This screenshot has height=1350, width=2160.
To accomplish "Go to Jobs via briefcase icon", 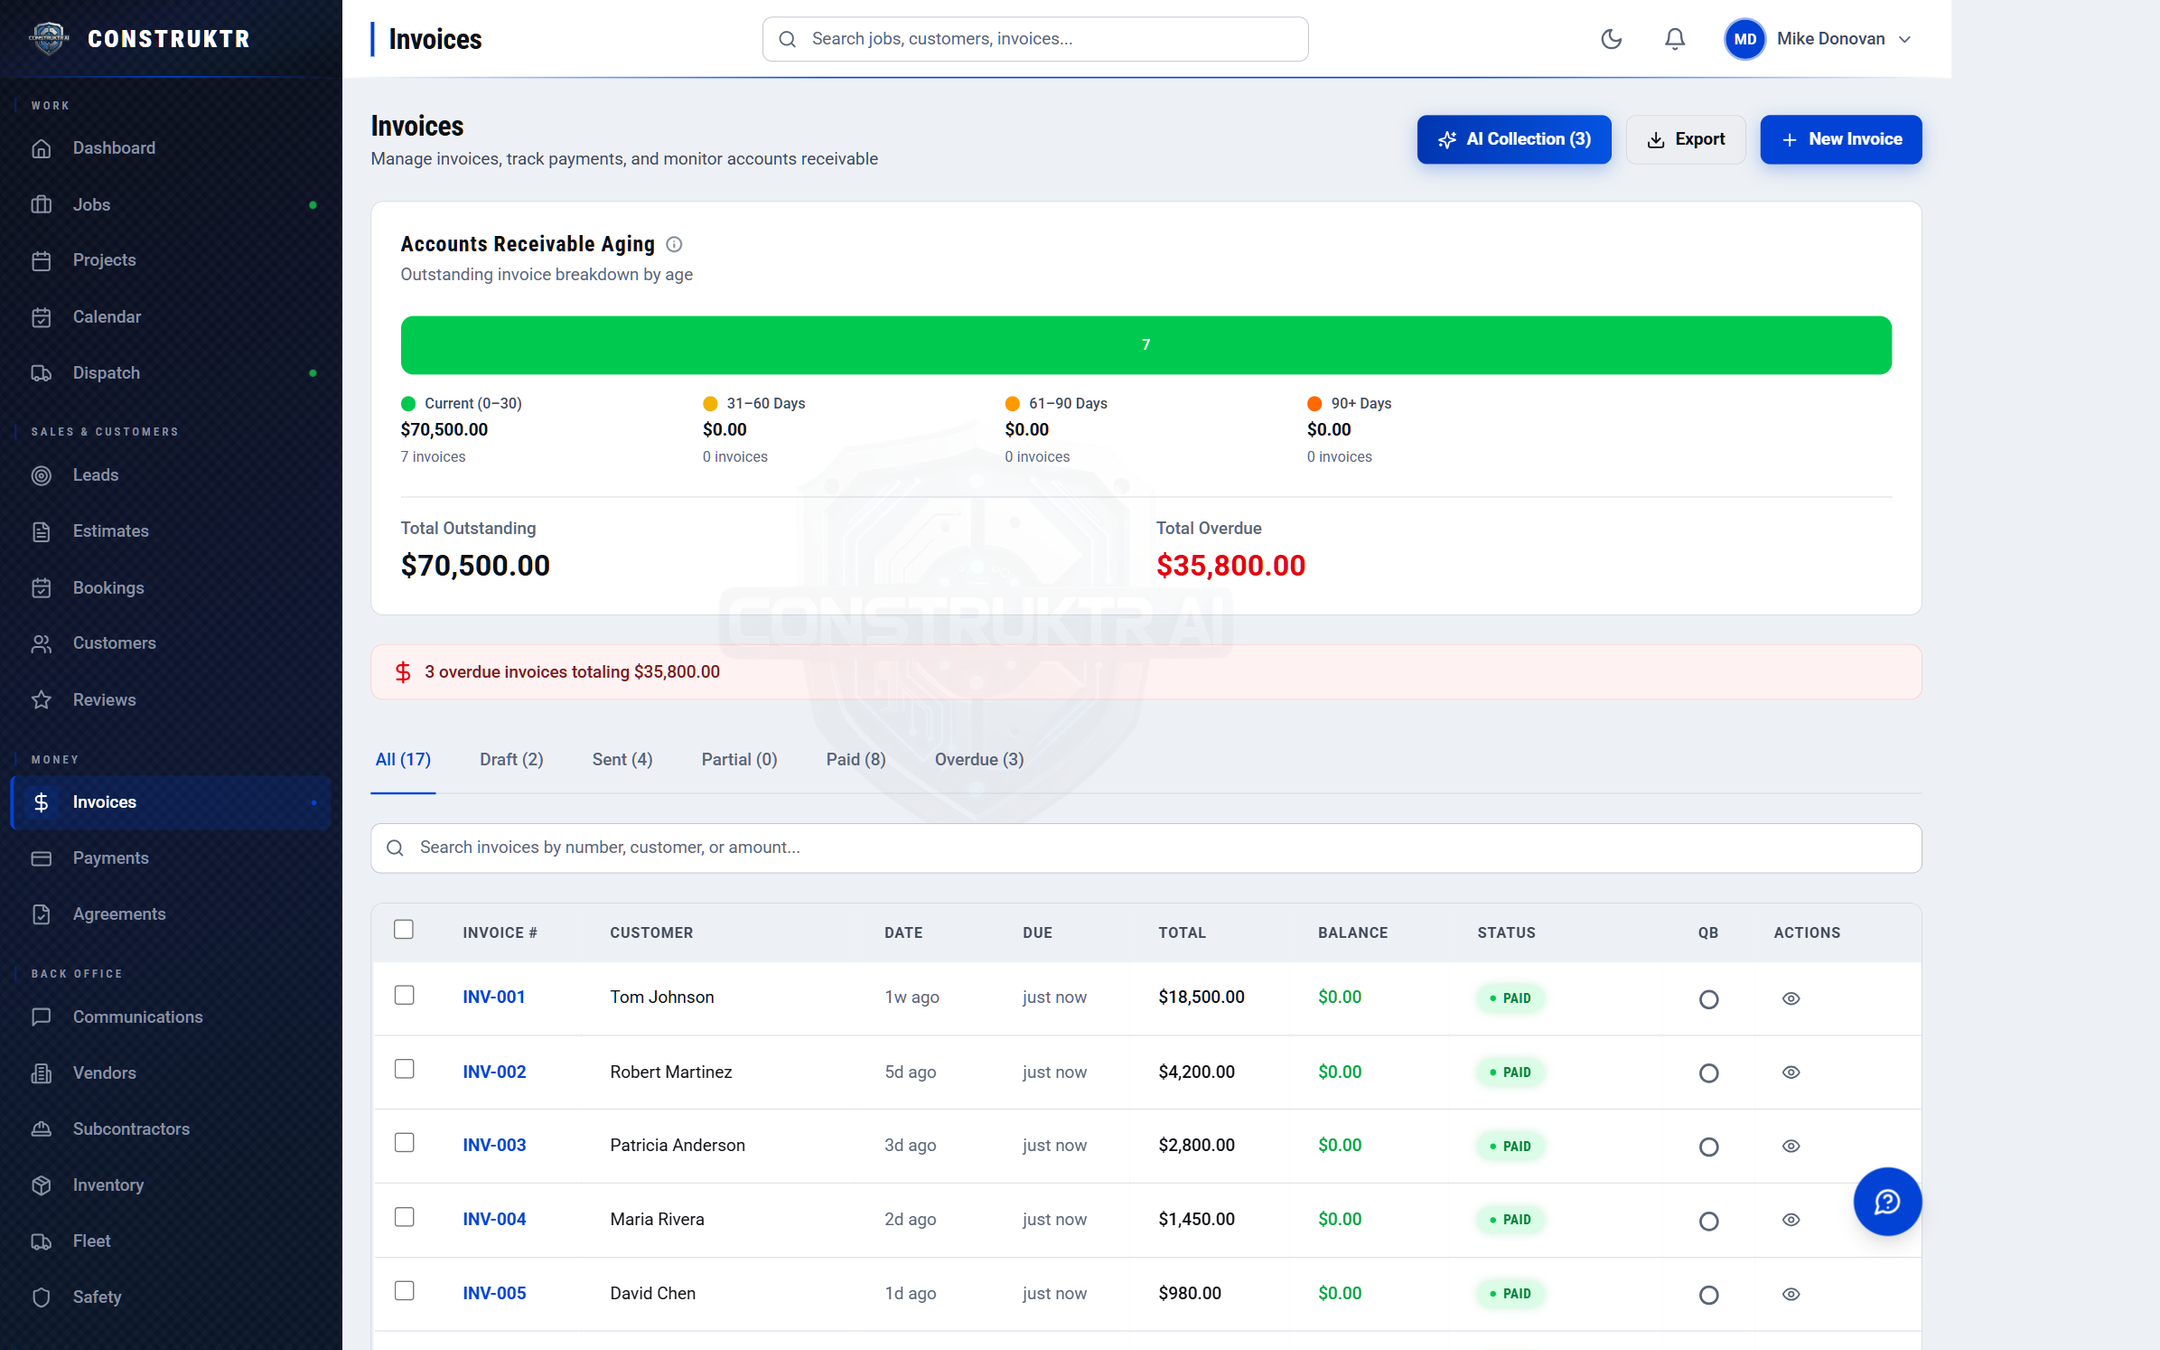I will pos(41,204).
